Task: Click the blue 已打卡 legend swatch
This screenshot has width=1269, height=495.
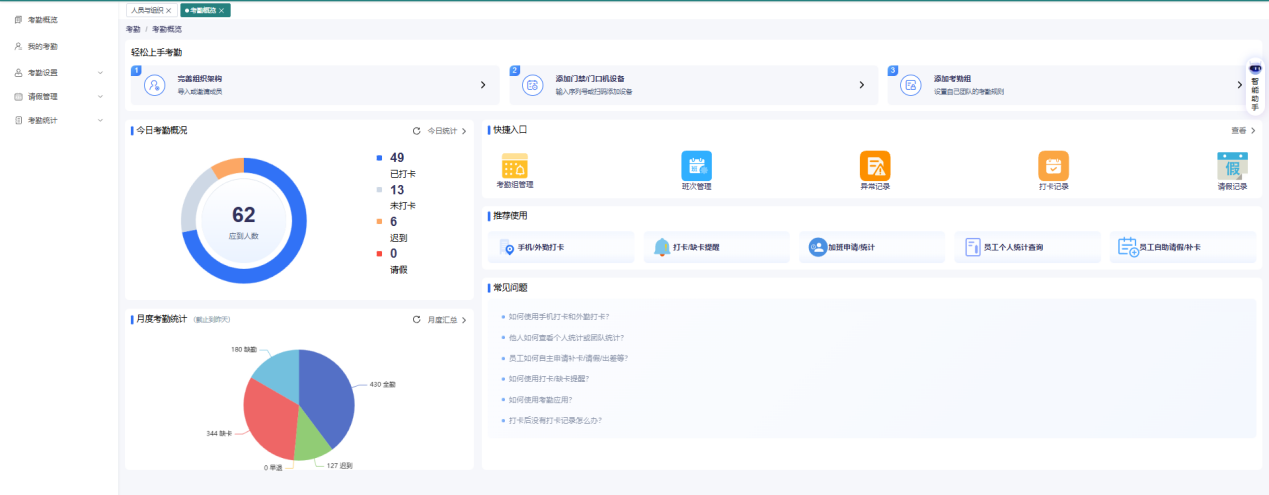Action: click(x=379, y=157)
